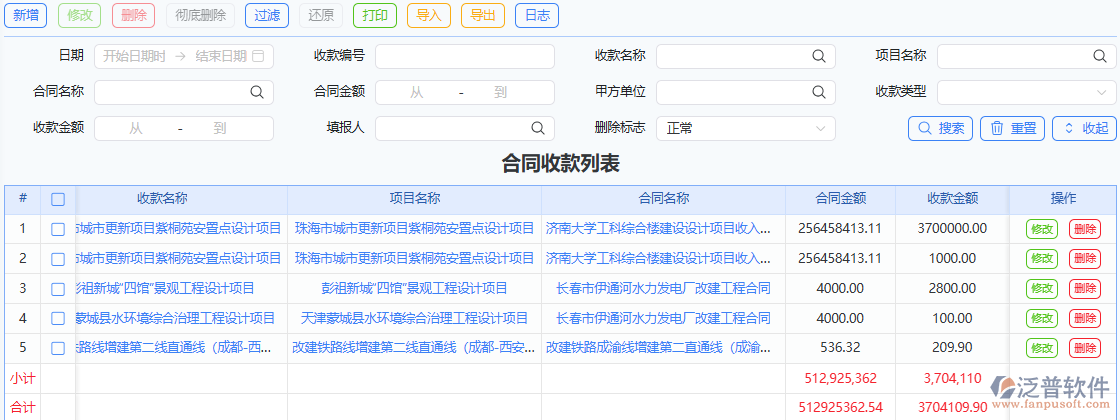Image resolution: width=1120 pixels, height=420 pixels.
Task: Click 删除 in row 5 operations
Action: pos(1085,349)
